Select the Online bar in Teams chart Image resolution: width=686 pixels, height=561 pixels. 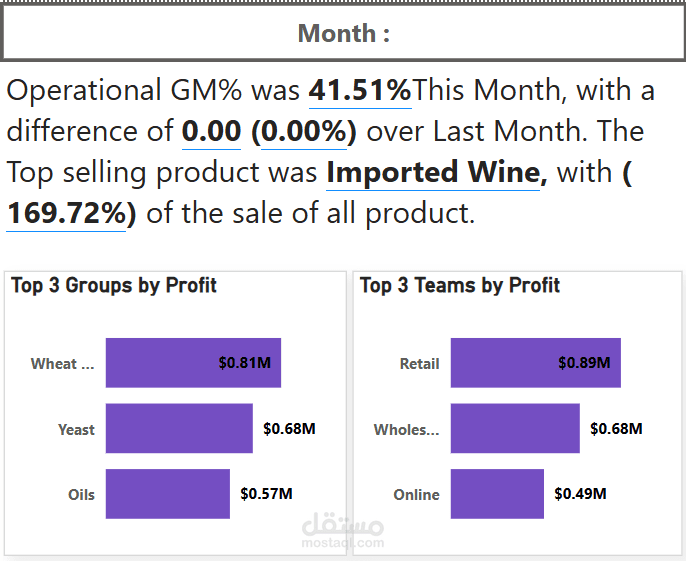coord(497,494)
